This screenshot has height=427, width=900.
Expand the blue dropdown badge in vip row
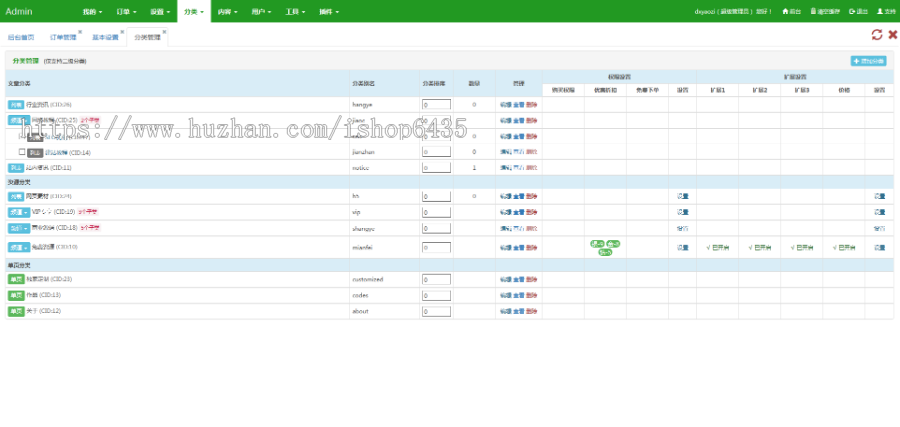19,212
